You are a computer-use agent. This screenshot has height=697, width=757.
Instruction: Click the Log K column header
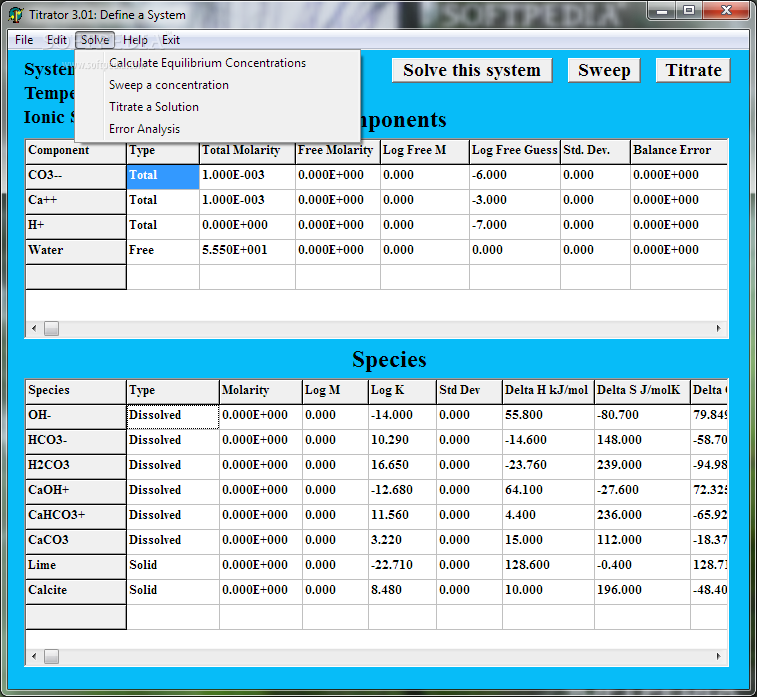[402, 391]
